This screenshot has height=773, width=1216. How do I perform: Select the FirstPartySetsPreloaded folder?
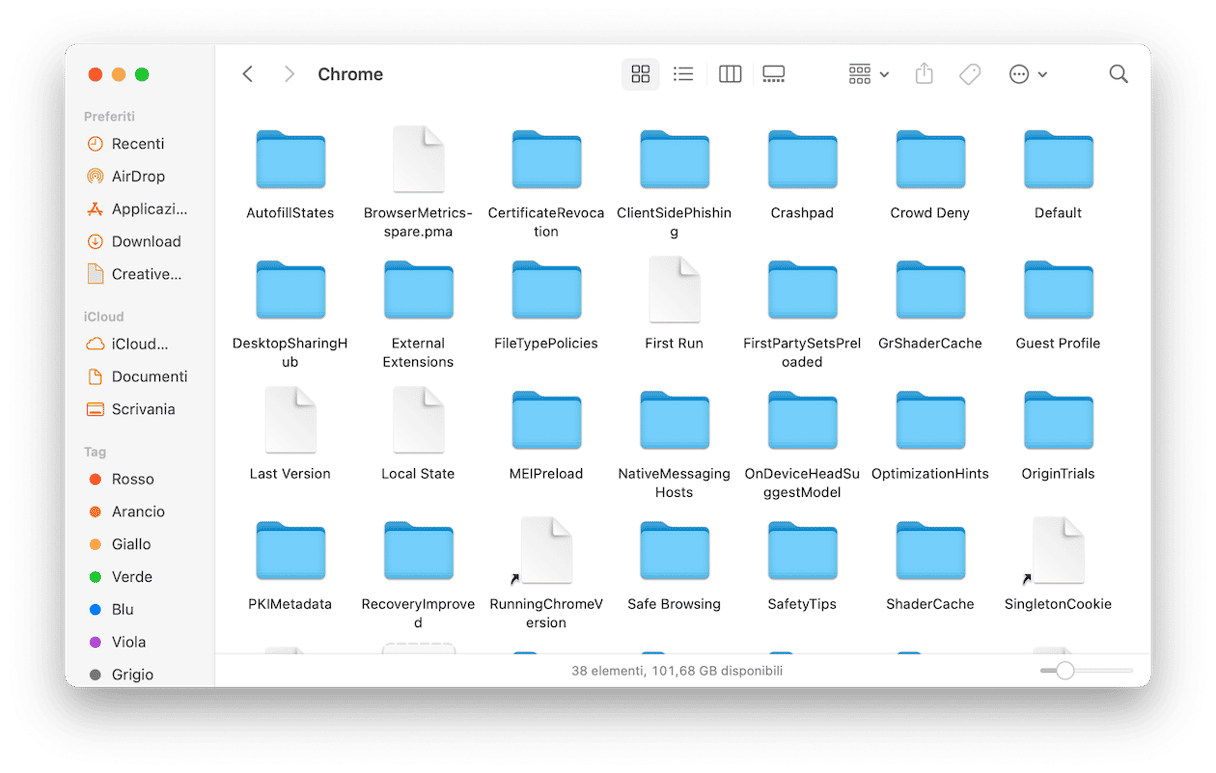(x=802, y=290)
